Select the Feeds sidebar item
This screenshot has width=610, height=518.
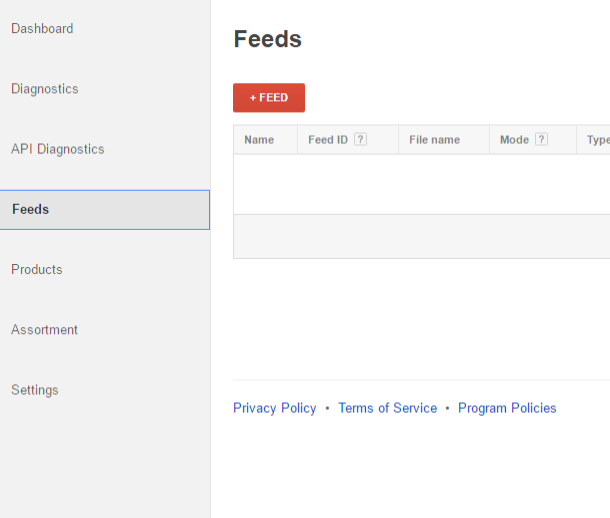(x=31, y=210)
